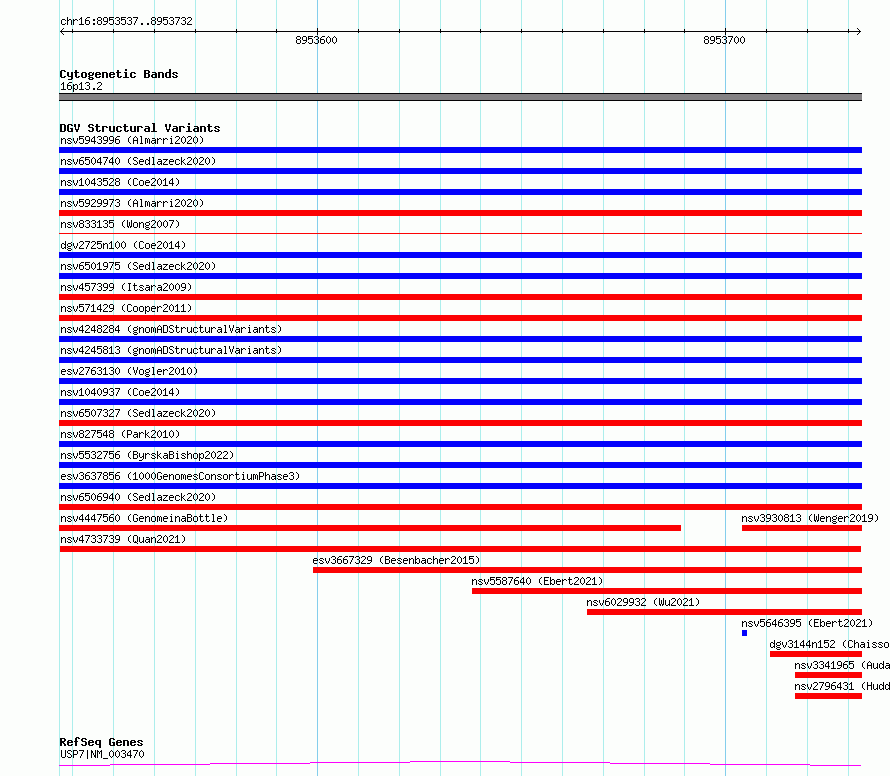Select the red bar under esv3667329
Screen dimensions: 890x776
587,570
